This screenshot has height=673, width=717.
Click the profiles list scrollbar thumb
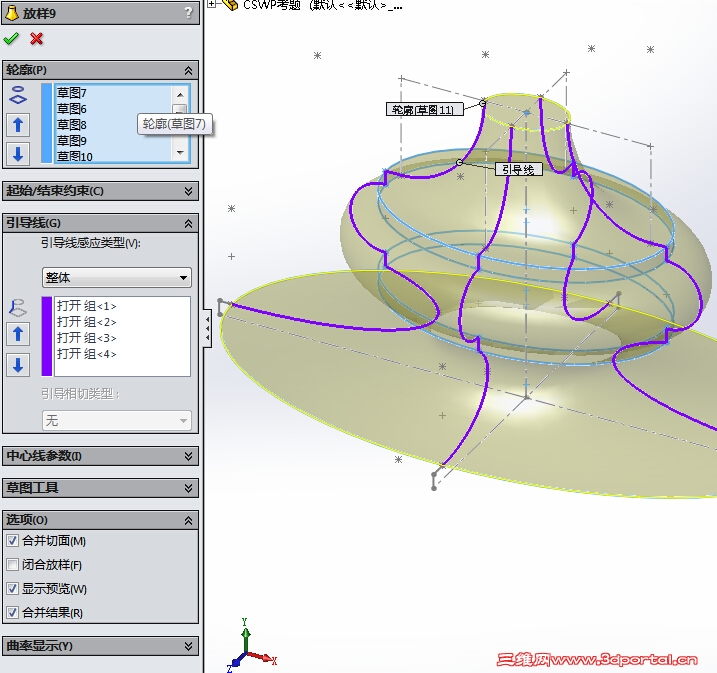[x=180, y=108]
